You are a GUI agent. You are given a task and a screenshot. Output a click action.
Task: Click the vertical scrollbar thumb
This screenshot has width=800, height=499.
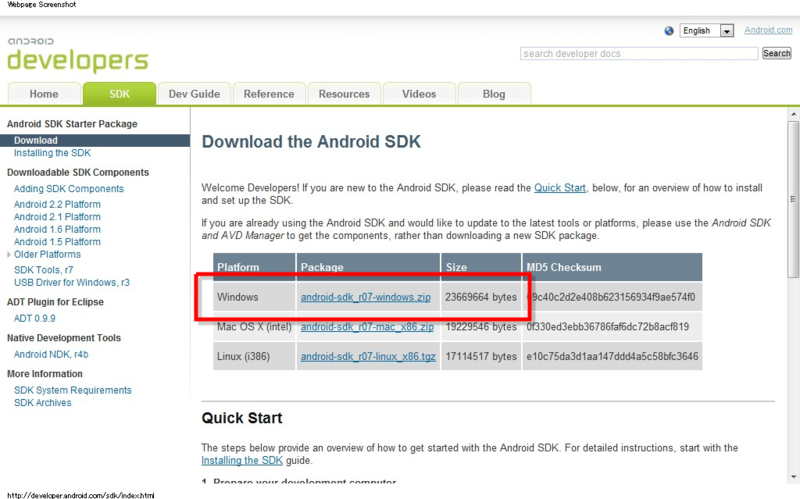point(793,199)
